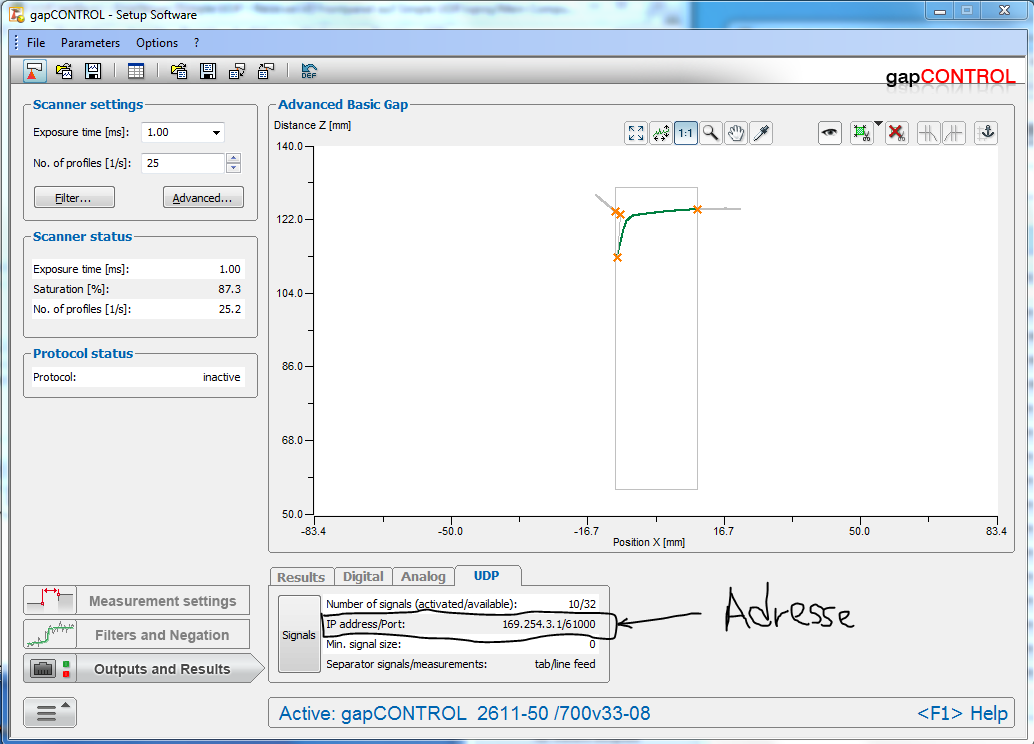
Task: Remove cutting range red X icon
Action: point(896,133)
